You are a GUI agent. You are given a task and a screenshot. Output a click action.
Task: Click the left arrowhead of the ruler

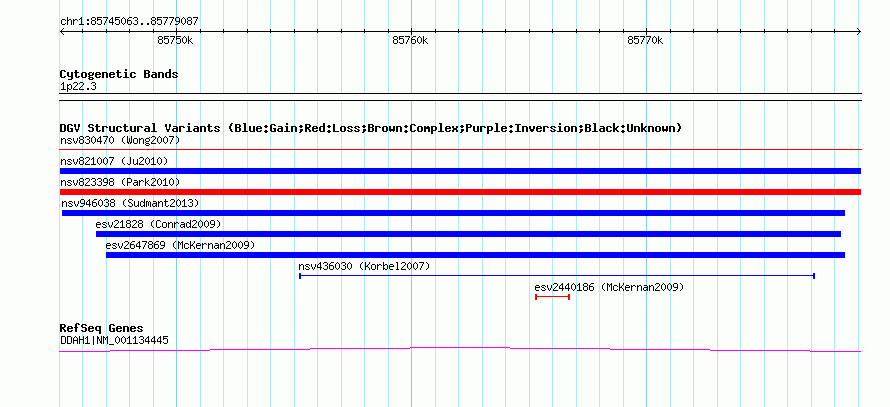pyautogui.click(x=62, y=32)
